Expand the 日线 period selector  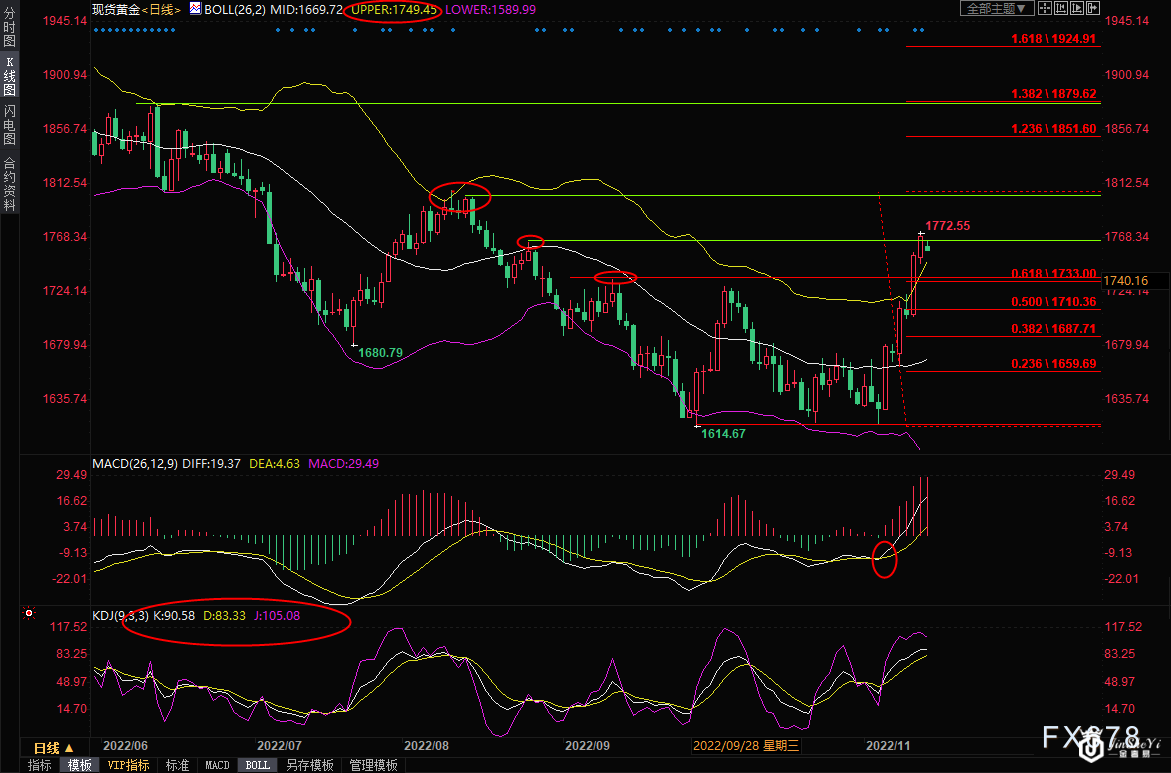tap(53, 748)
